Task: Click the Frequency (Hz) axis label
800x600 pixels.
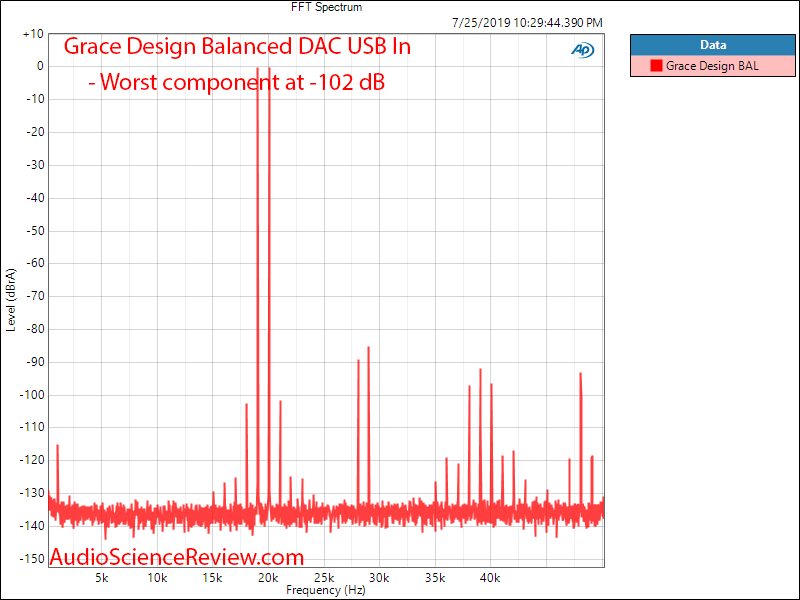Action: pos(326,590)
